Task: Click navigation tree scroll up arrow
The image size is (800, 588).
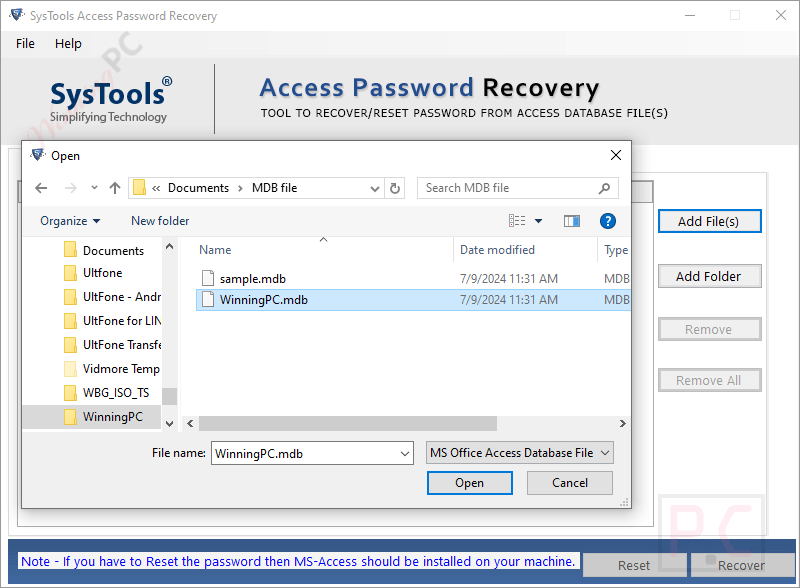Action: tap(170, 247)
